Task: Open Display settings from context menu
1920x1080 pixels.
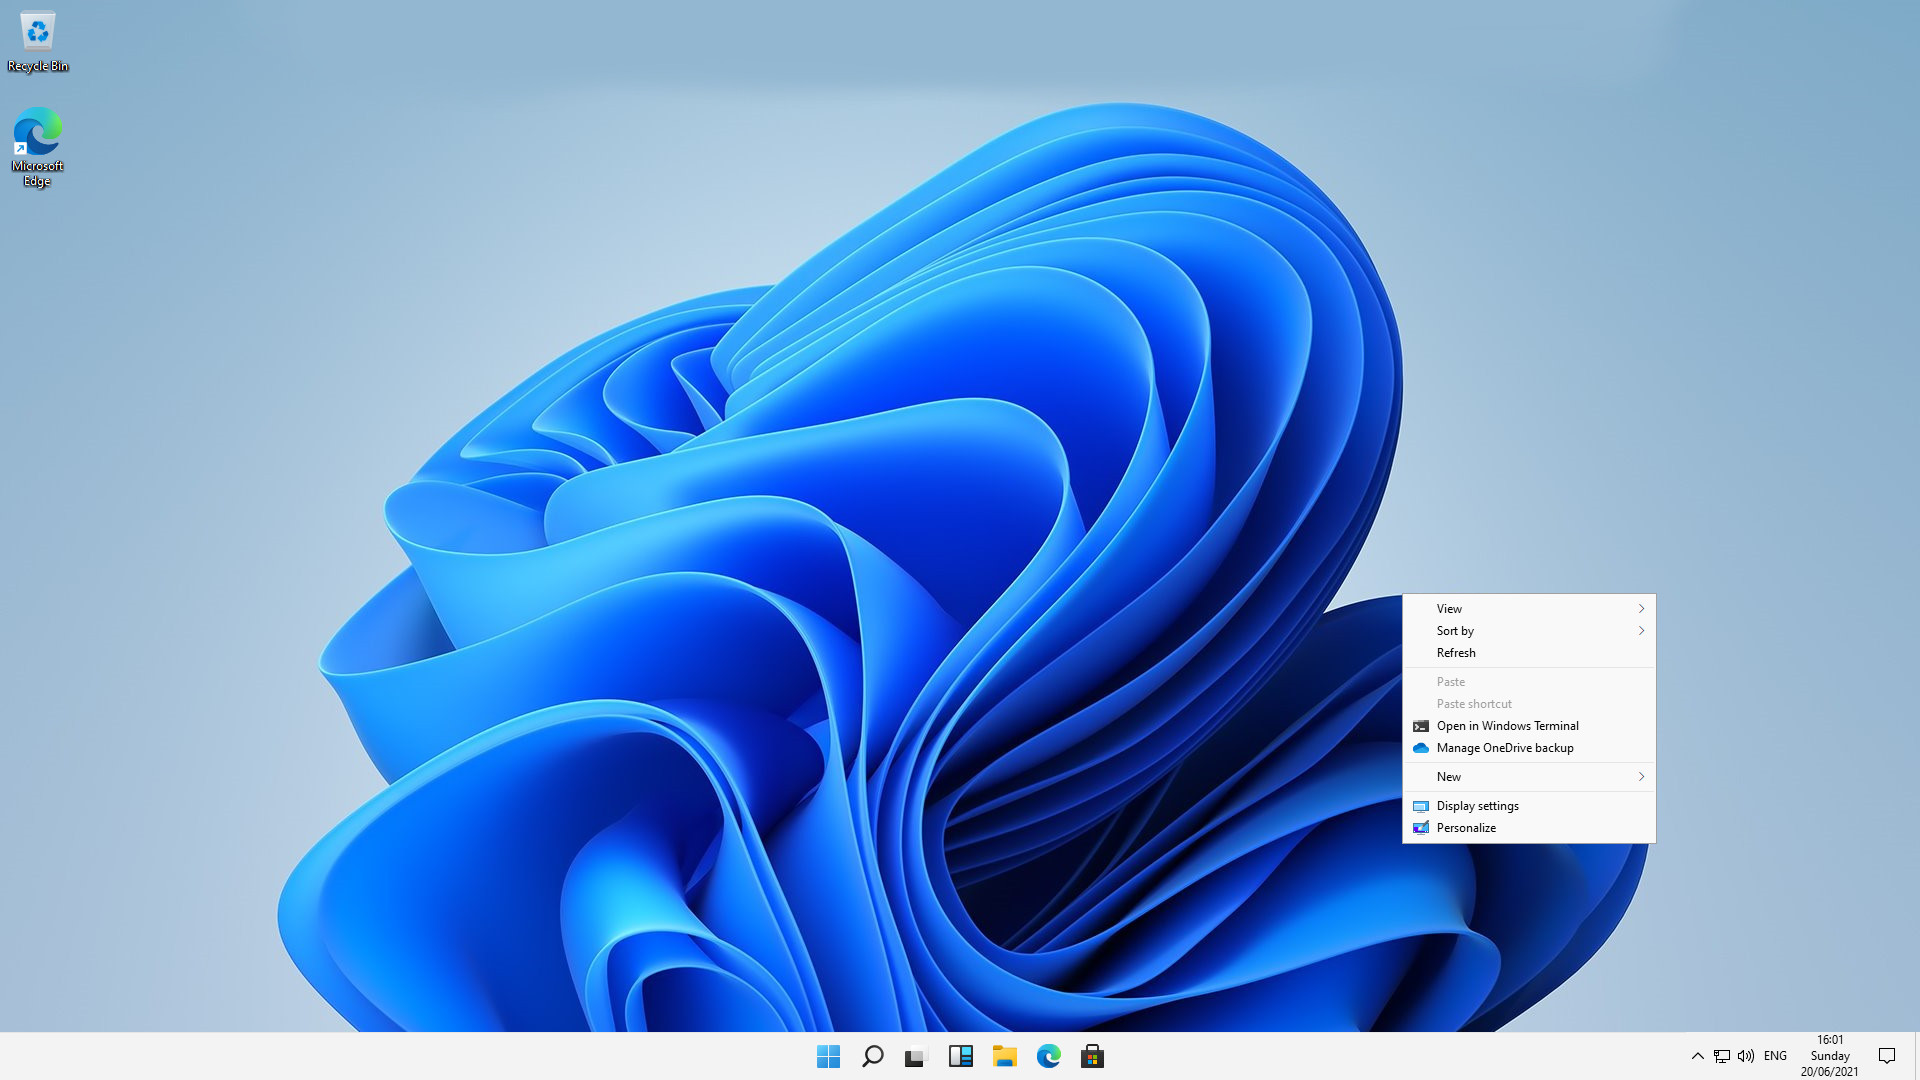Action: 1477,806
